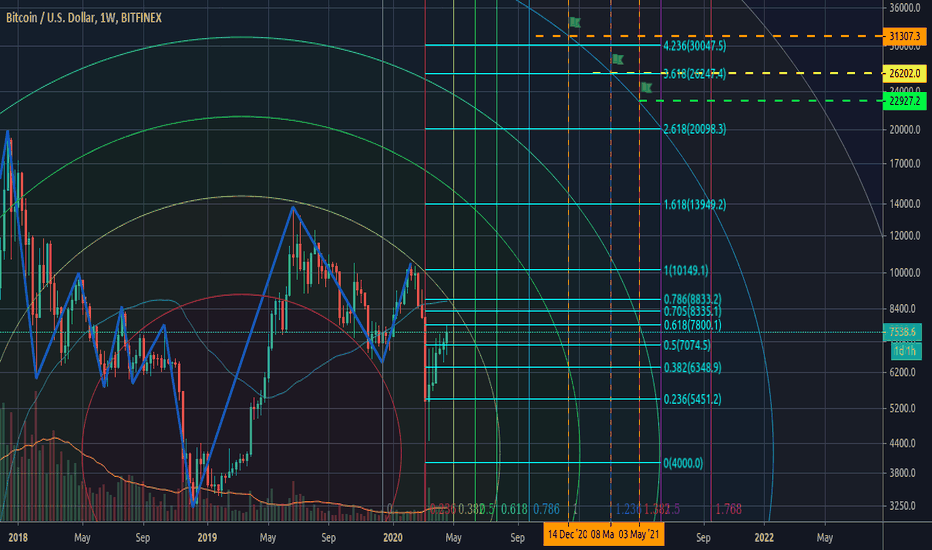The width and height of the screenshot is (932, 550).
Task: Click the 1d 1h countdown label
Action: [905, 351]
